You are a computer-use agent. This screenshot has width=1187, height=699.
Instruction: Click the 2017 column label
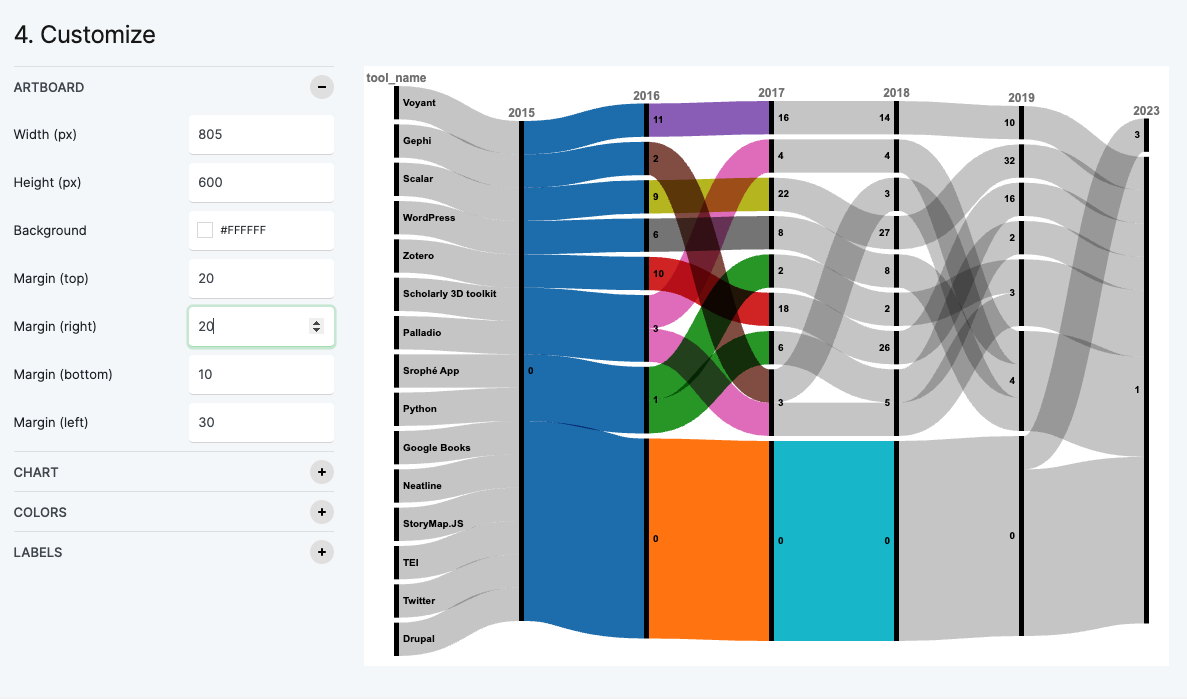771,92
